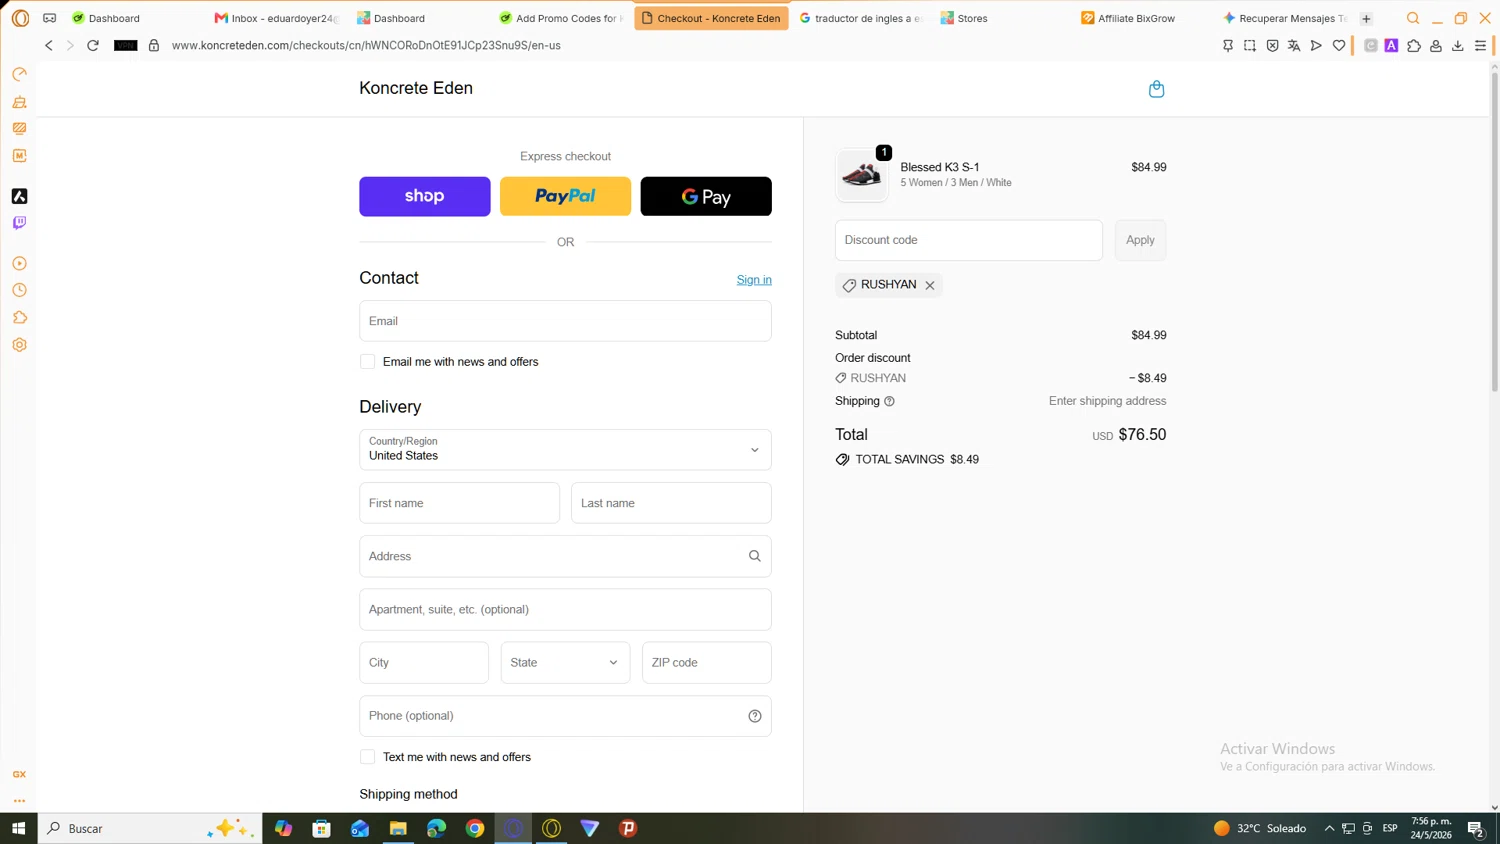Click the page vertical scrollbar
The width and height of the screenshot is (1500, 844).
pyautogui.click(x=1494, y=230)
